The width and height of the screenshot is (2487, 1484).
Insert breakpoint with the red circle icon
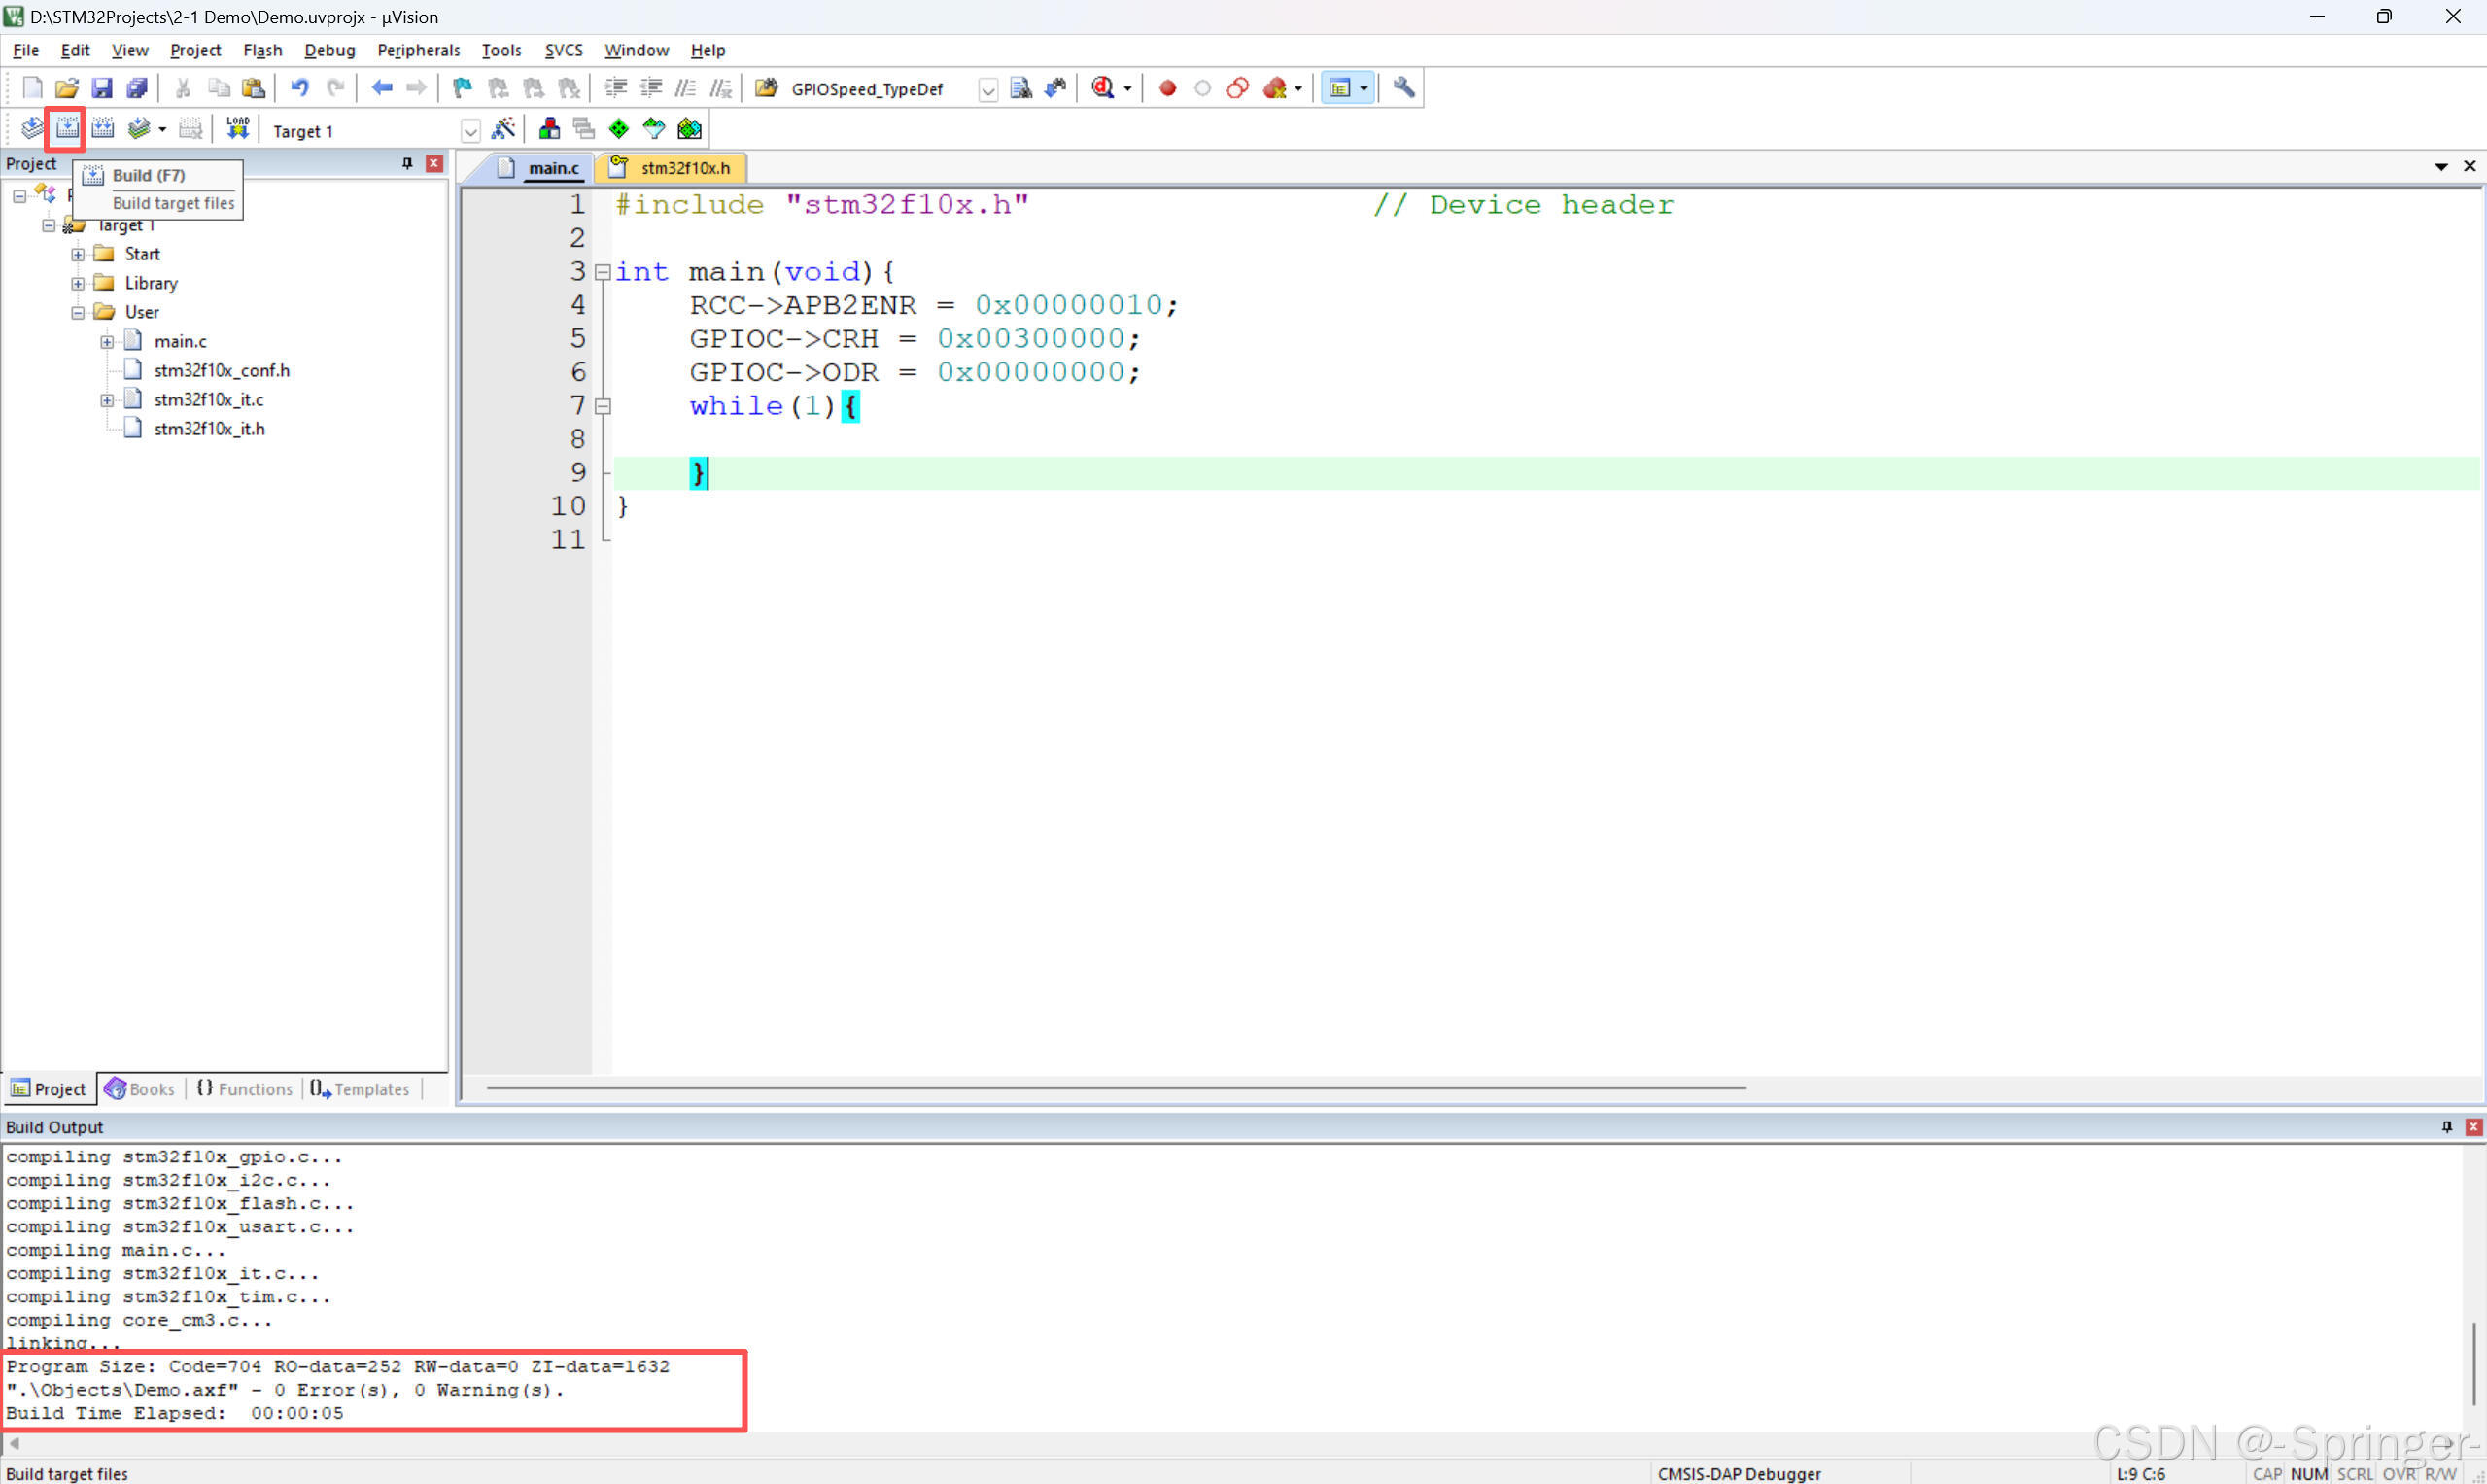[1166, 88]
